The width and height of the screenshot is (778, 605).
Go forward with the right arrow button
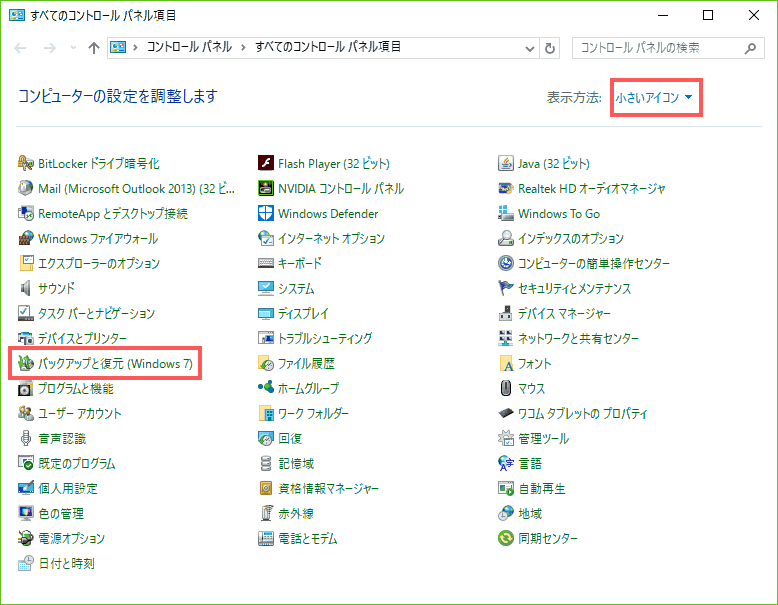click(49, 48)
